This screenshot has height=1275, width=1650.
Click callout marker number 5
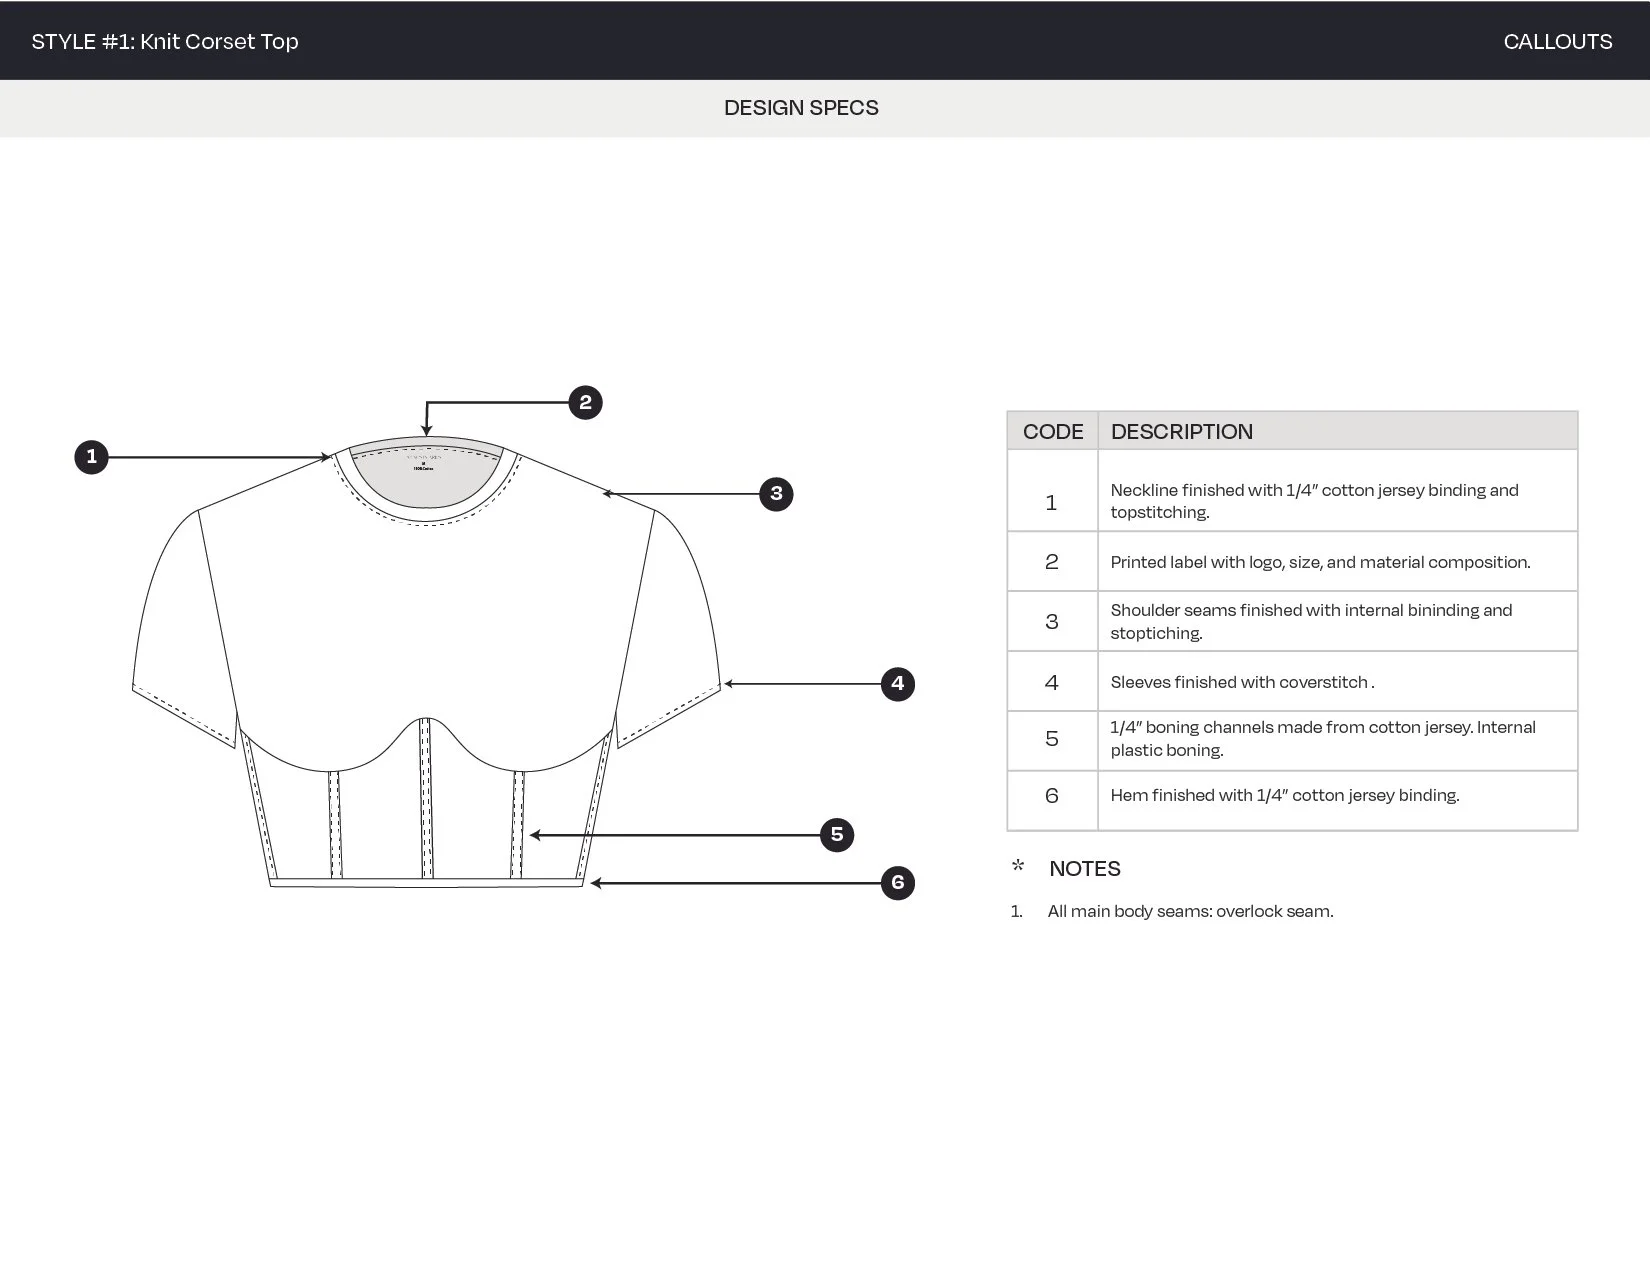point(837,835)
